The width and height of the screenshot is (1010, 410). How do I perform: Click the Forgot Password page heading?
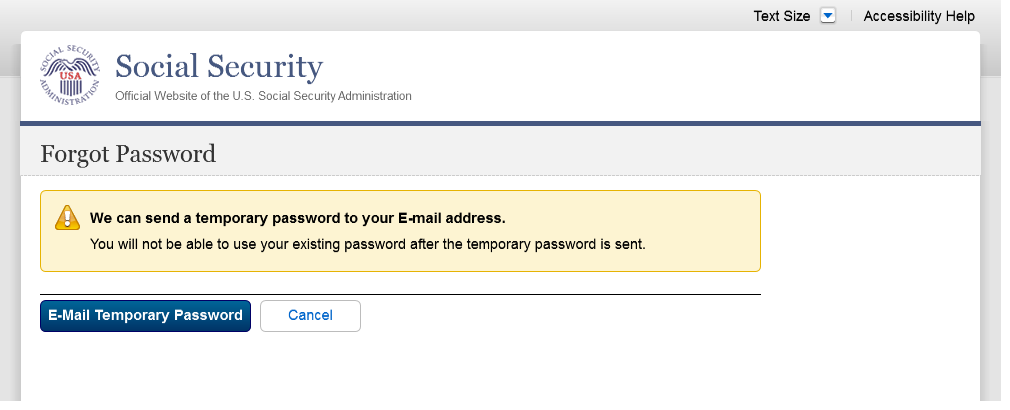128,154
